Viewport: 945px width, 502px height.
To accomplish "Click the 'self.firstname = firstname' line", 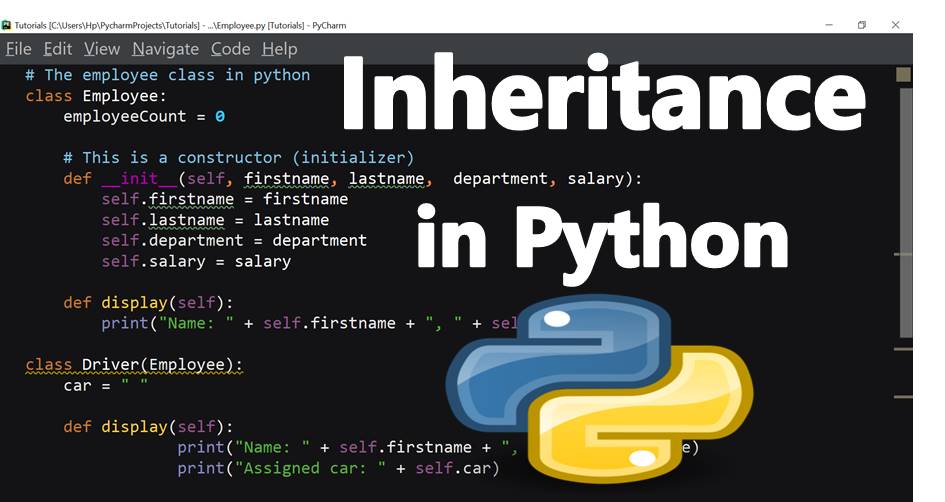I will pyautogui.click(x=225, y=199).
